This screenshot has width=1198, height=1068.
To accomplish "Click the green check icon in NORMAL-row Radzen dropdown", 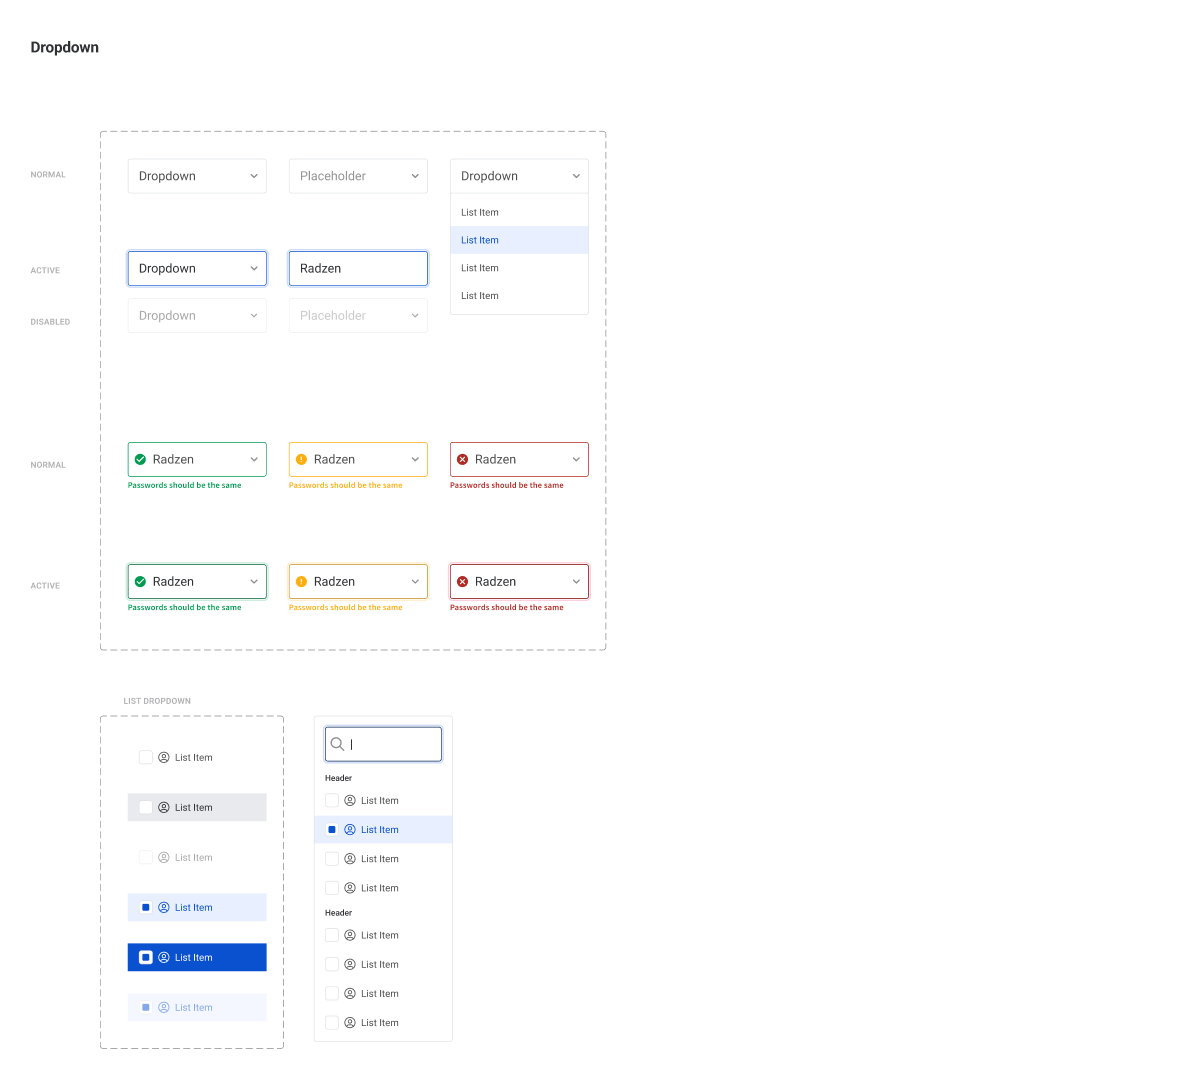I will [x=141, y=459].
